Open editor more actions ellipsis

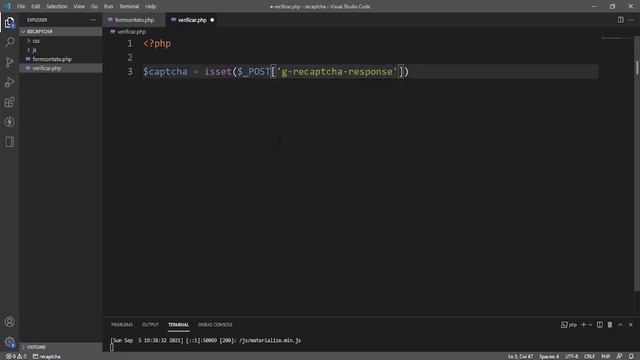click(631, 20)
